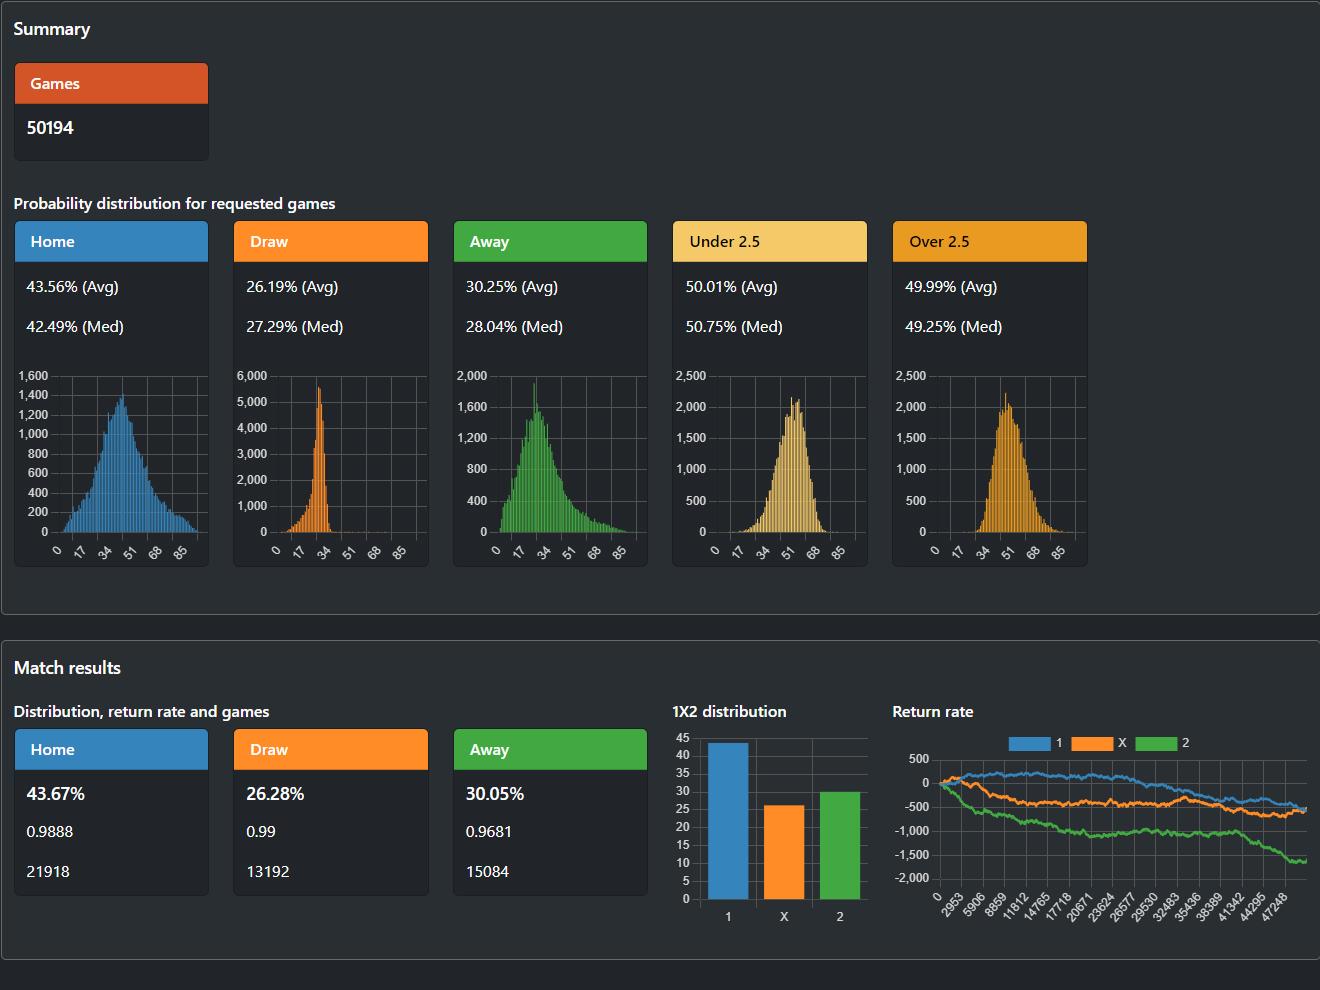Select the 50.75% (Med) under value
This screenshot has height=990, width=1320.
click(x=734, y=327)
